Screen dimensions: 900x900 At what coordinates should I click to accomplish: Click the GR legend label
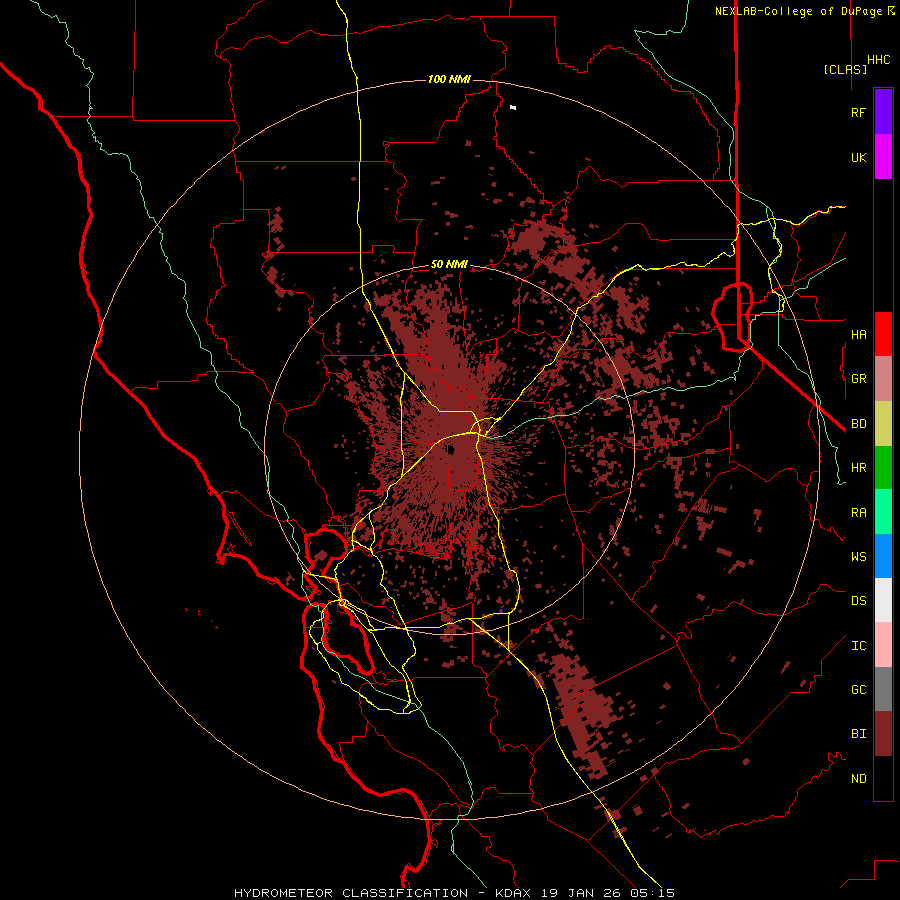(858, 379)
